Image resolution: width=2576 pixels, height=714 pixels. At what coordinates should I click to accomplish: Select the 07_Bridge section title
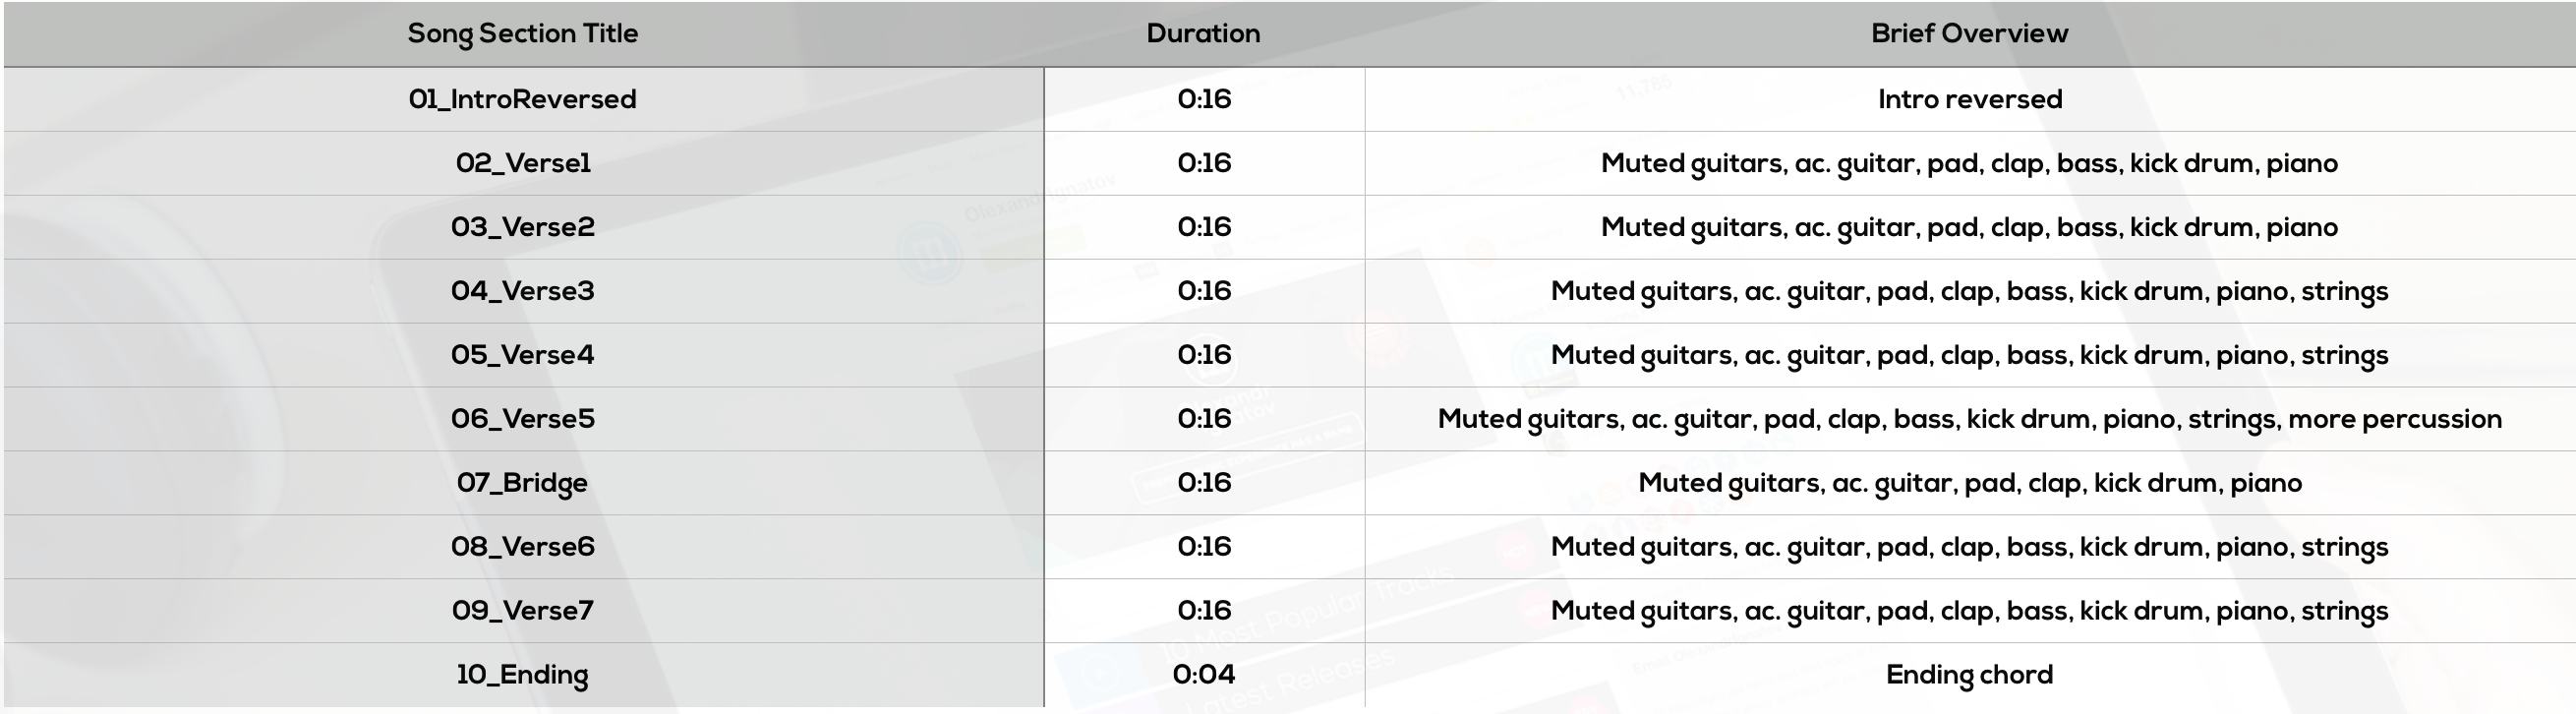pyautogui.click(x=522, y=483)
